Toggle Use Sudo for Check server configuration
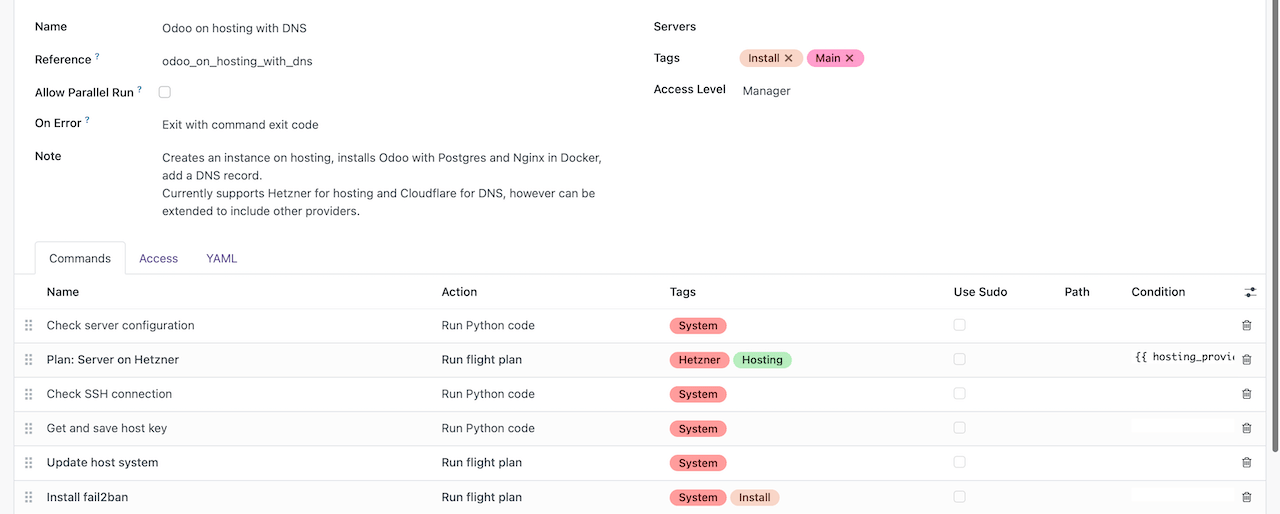This screenshot has height=514, width=1280. click(960, 325)
